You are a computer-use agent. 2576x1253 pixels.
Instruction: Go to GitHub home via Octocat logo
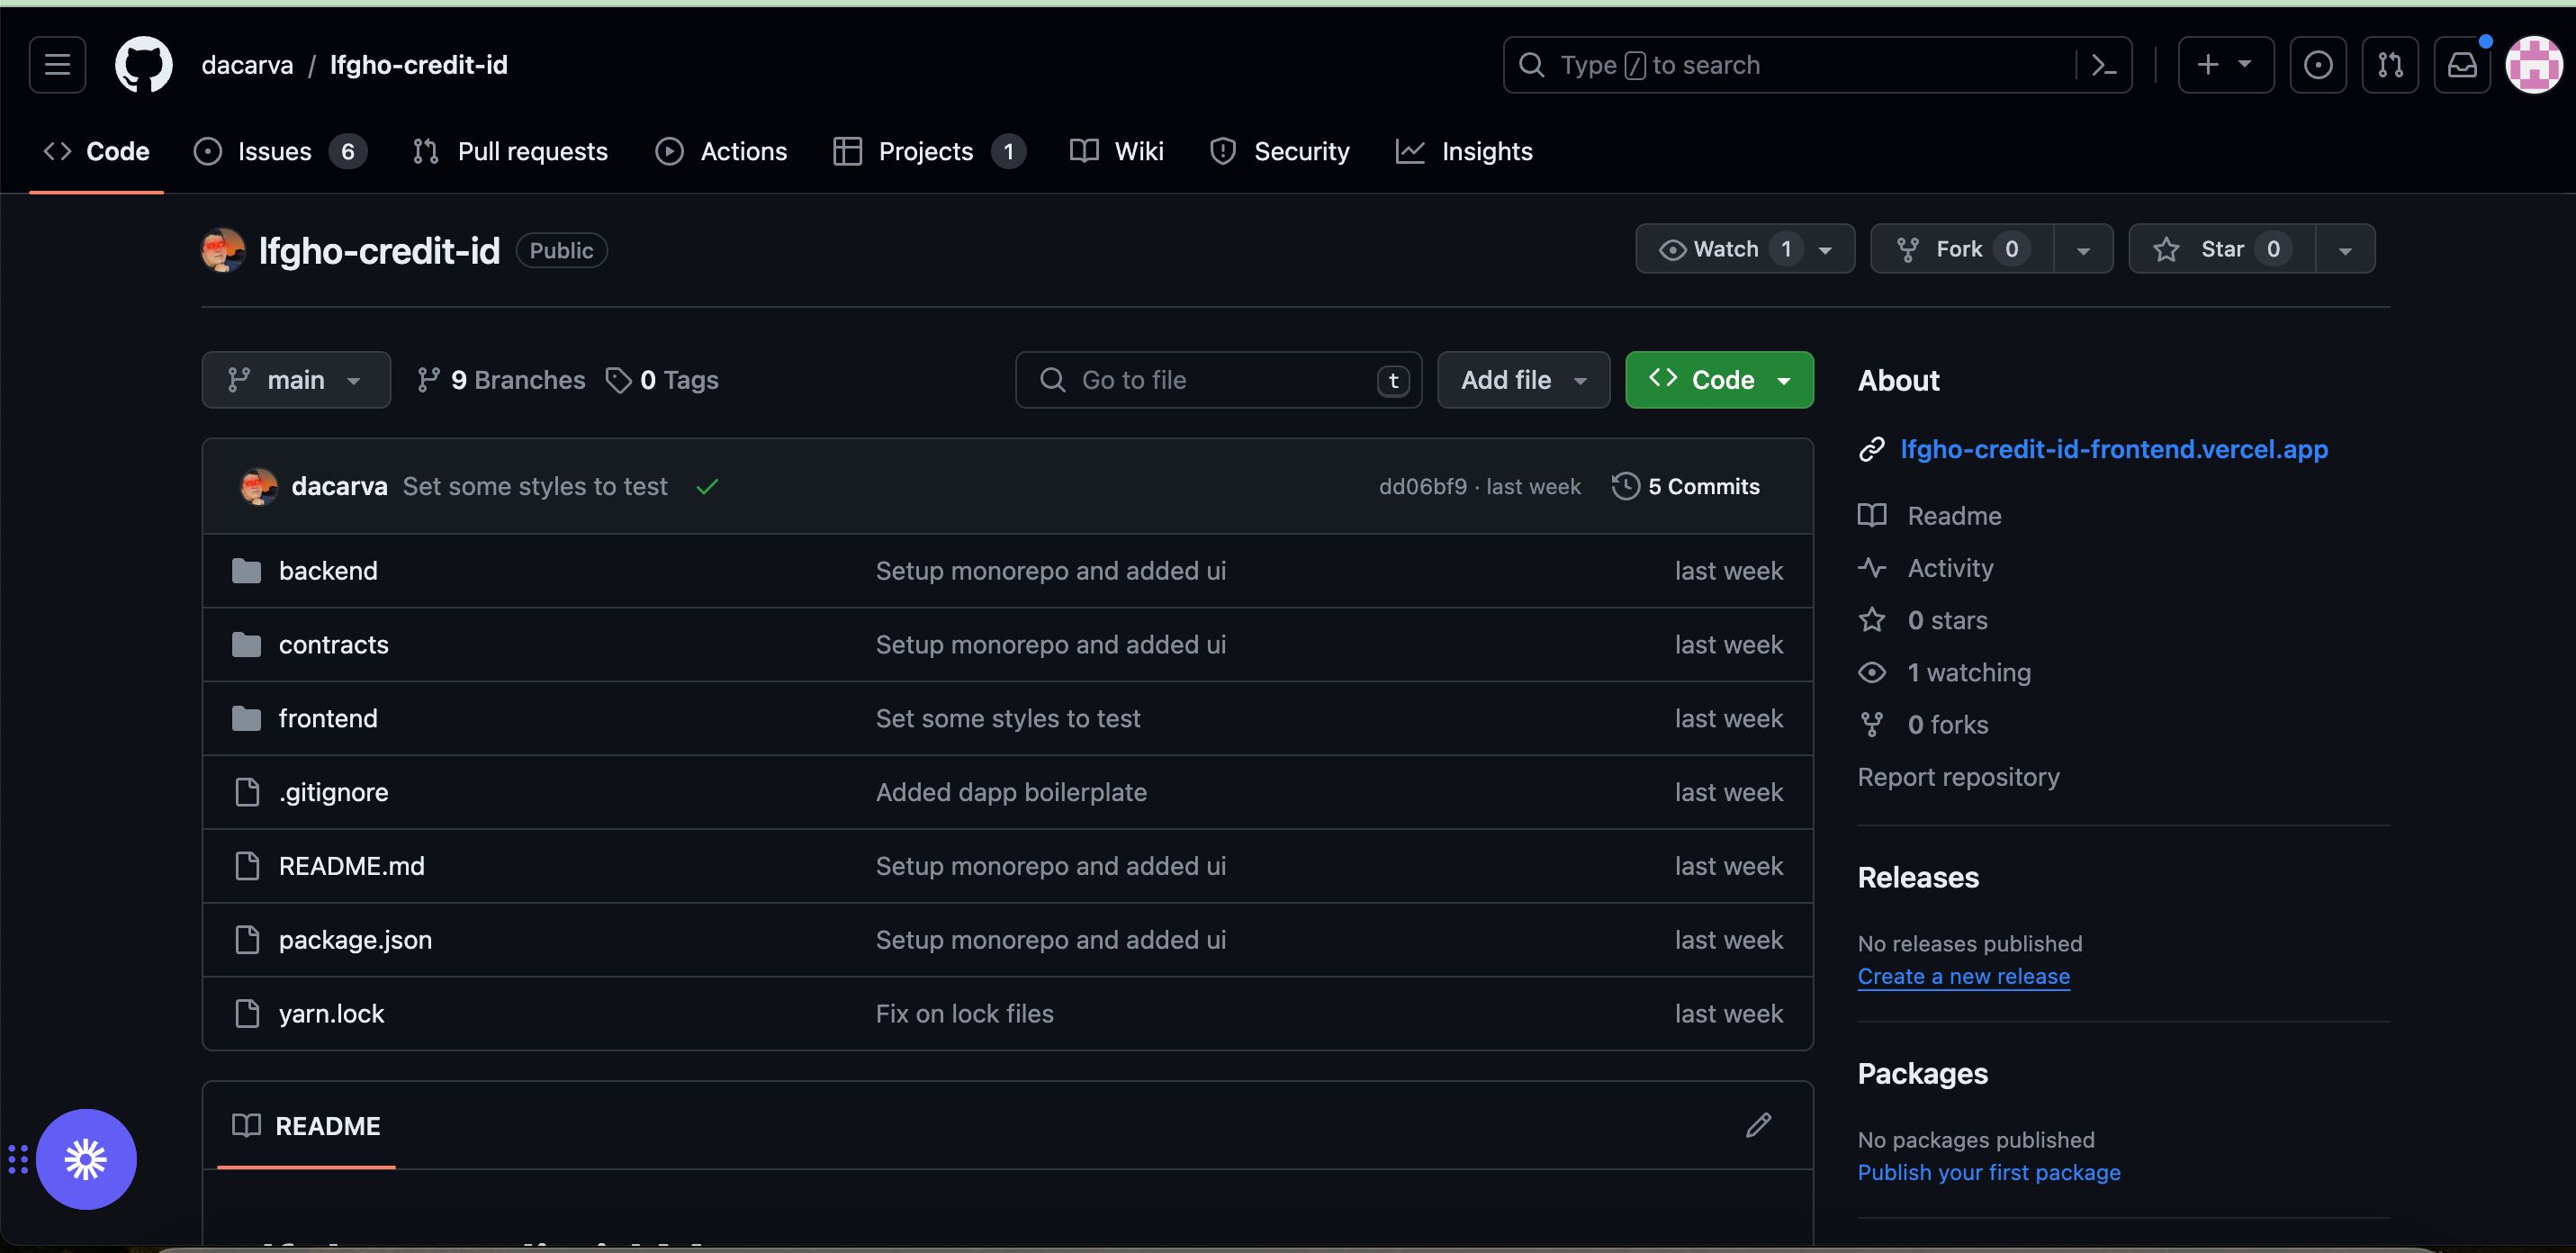143,65
